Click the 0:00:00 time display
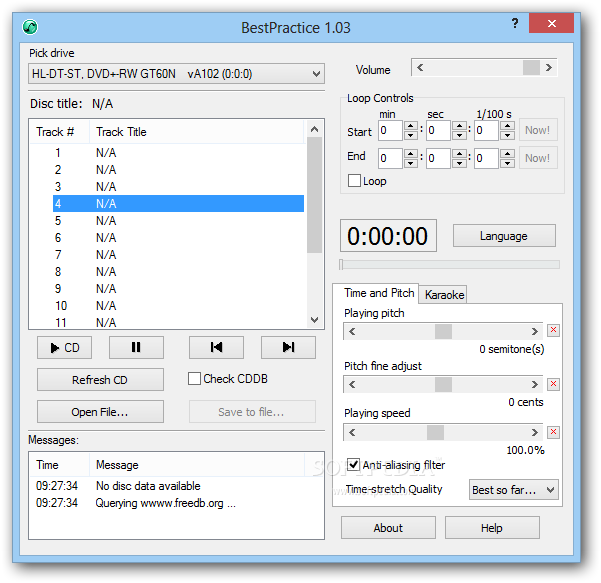601x583 pixels. [x=388, y=235]
